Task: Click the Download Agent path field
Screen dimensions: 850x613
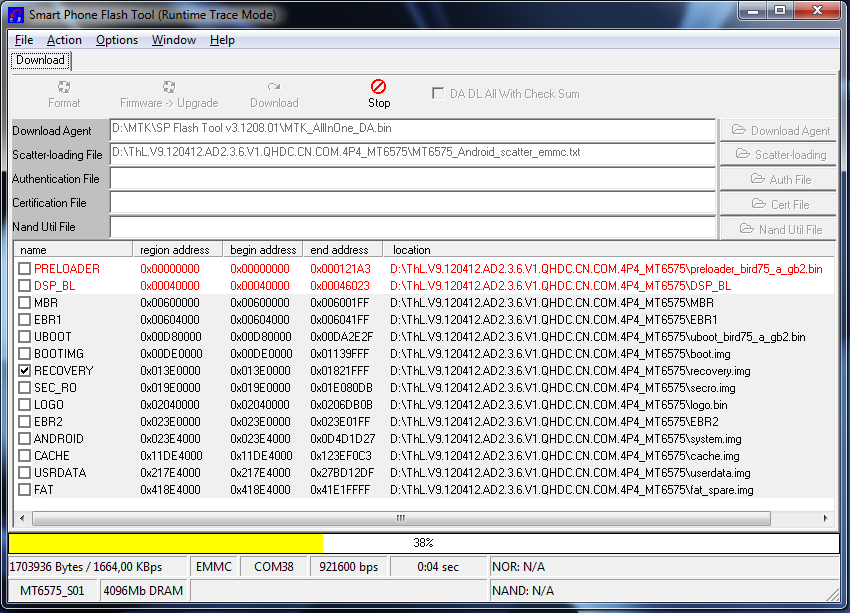Action: click(413, 130)
